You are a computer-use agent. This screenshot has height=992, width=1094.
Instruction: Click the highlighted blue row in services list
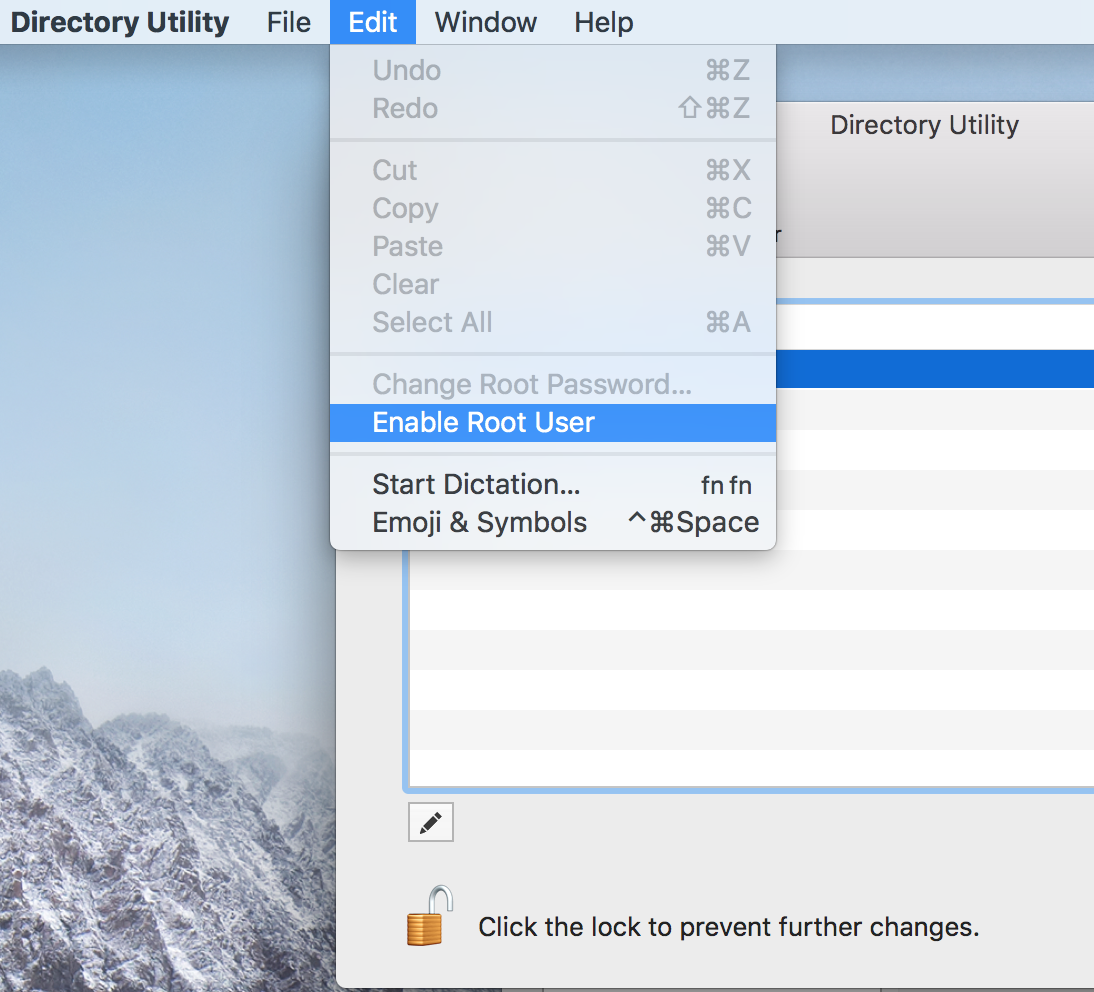934,368
